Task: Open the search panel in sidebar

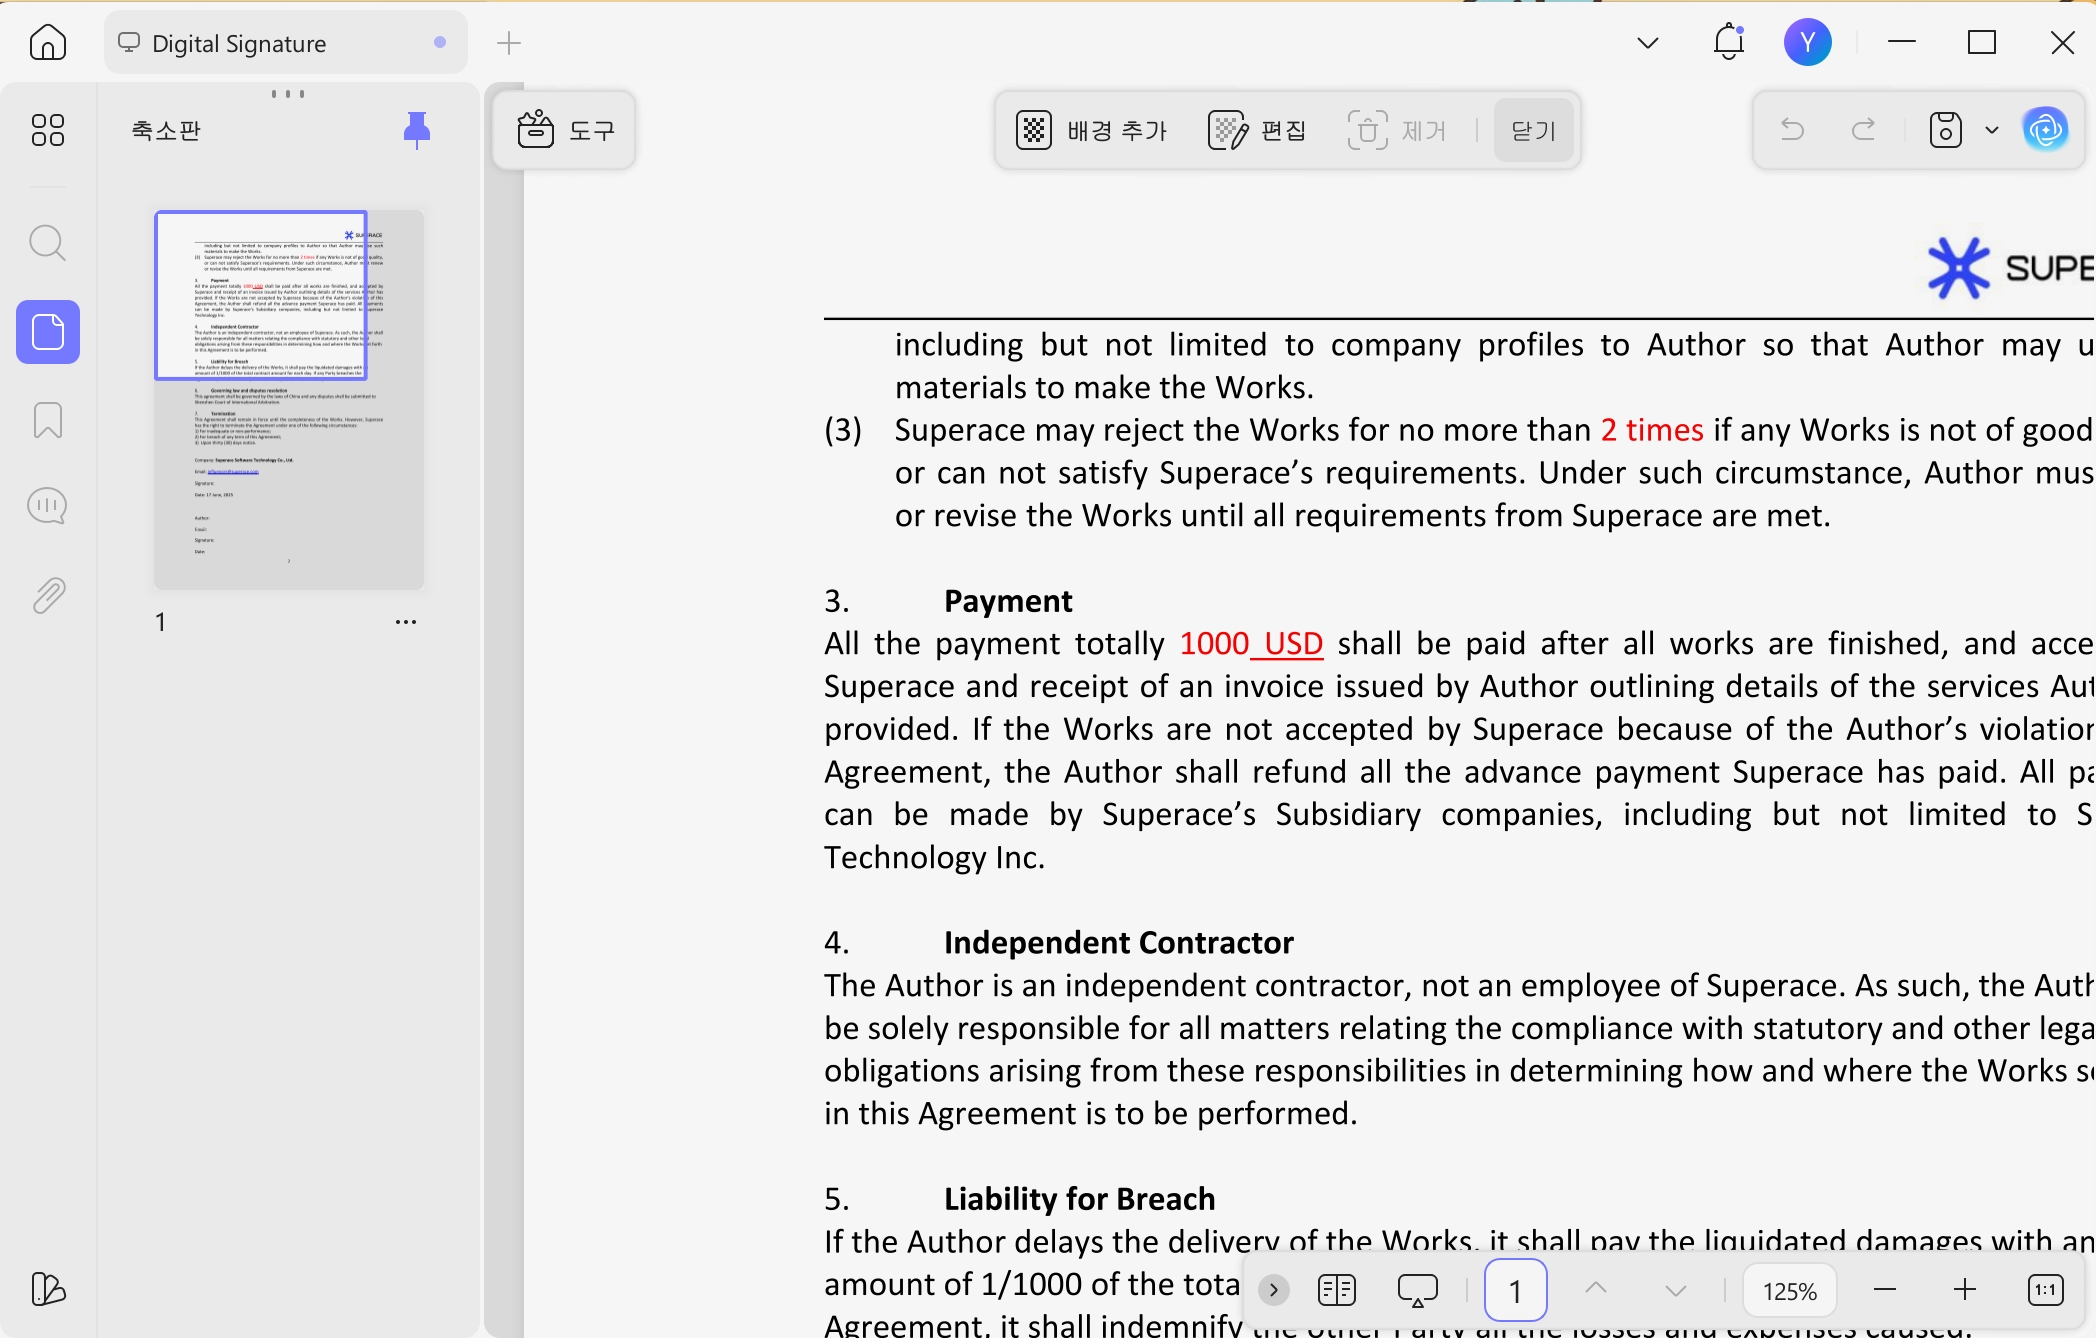Action: [x=48, y=243]
